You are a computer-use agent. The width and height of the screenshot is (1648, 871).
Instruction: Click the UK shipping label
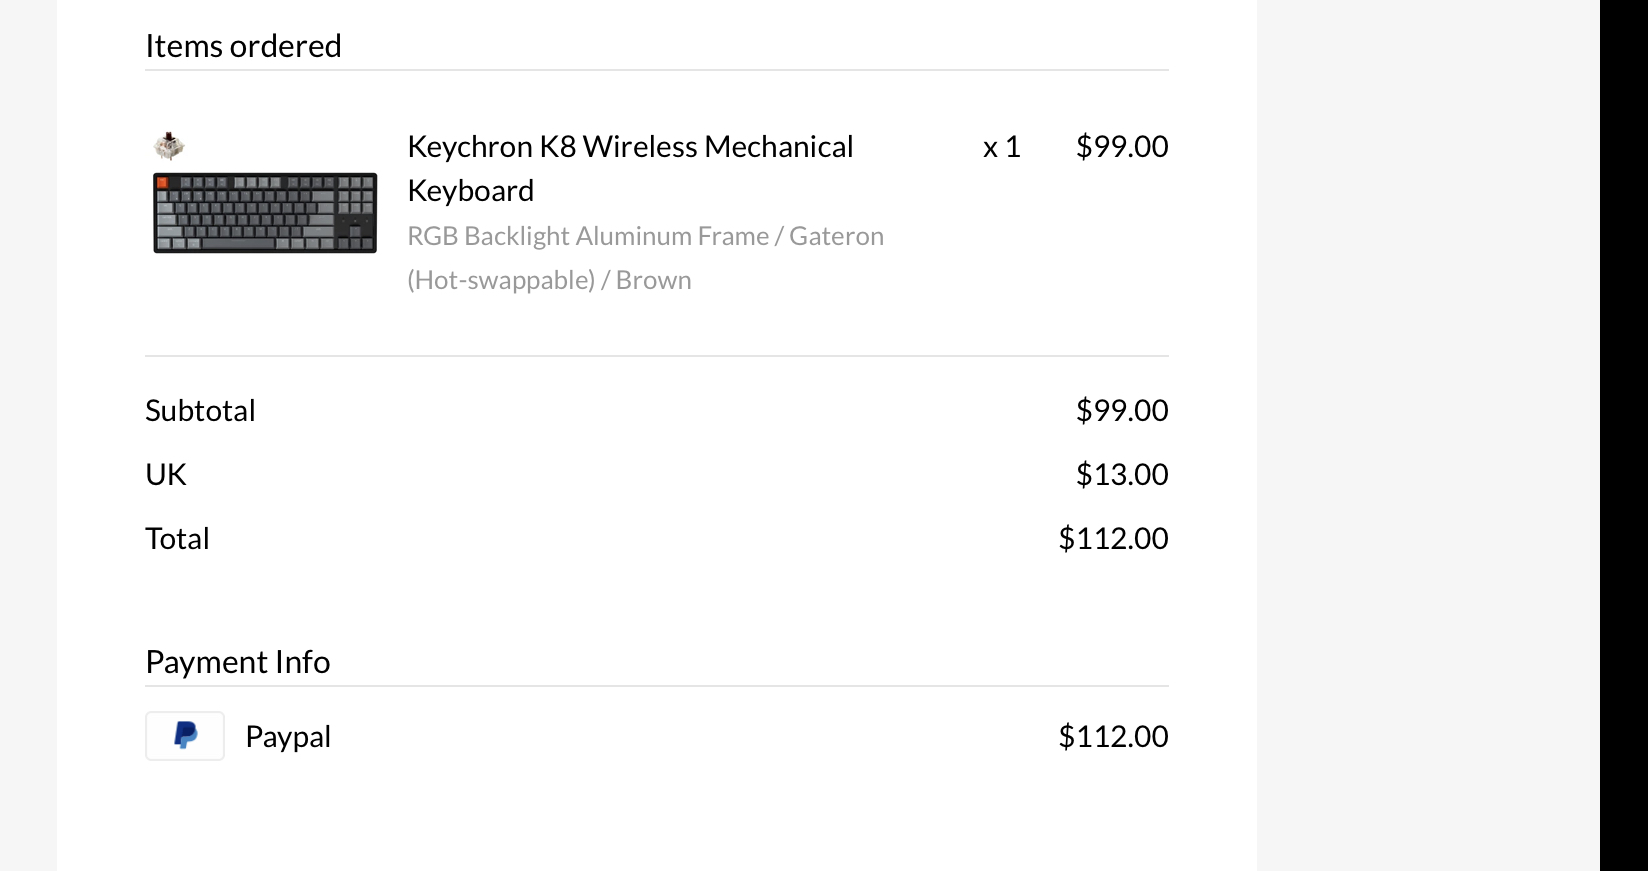(166, 475)
